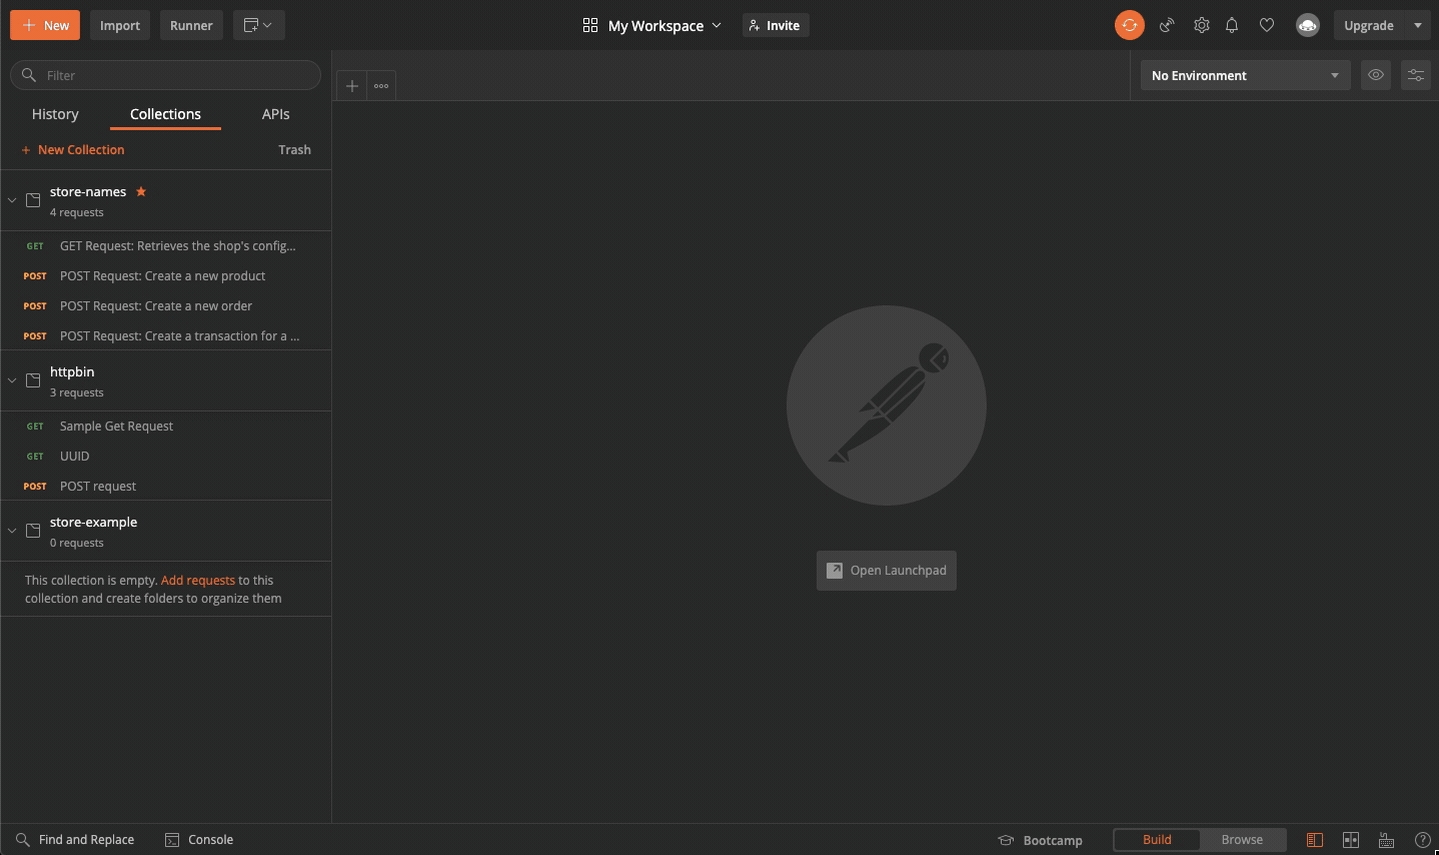
Task: Open the new window dropdown
Action: [259, 25]
